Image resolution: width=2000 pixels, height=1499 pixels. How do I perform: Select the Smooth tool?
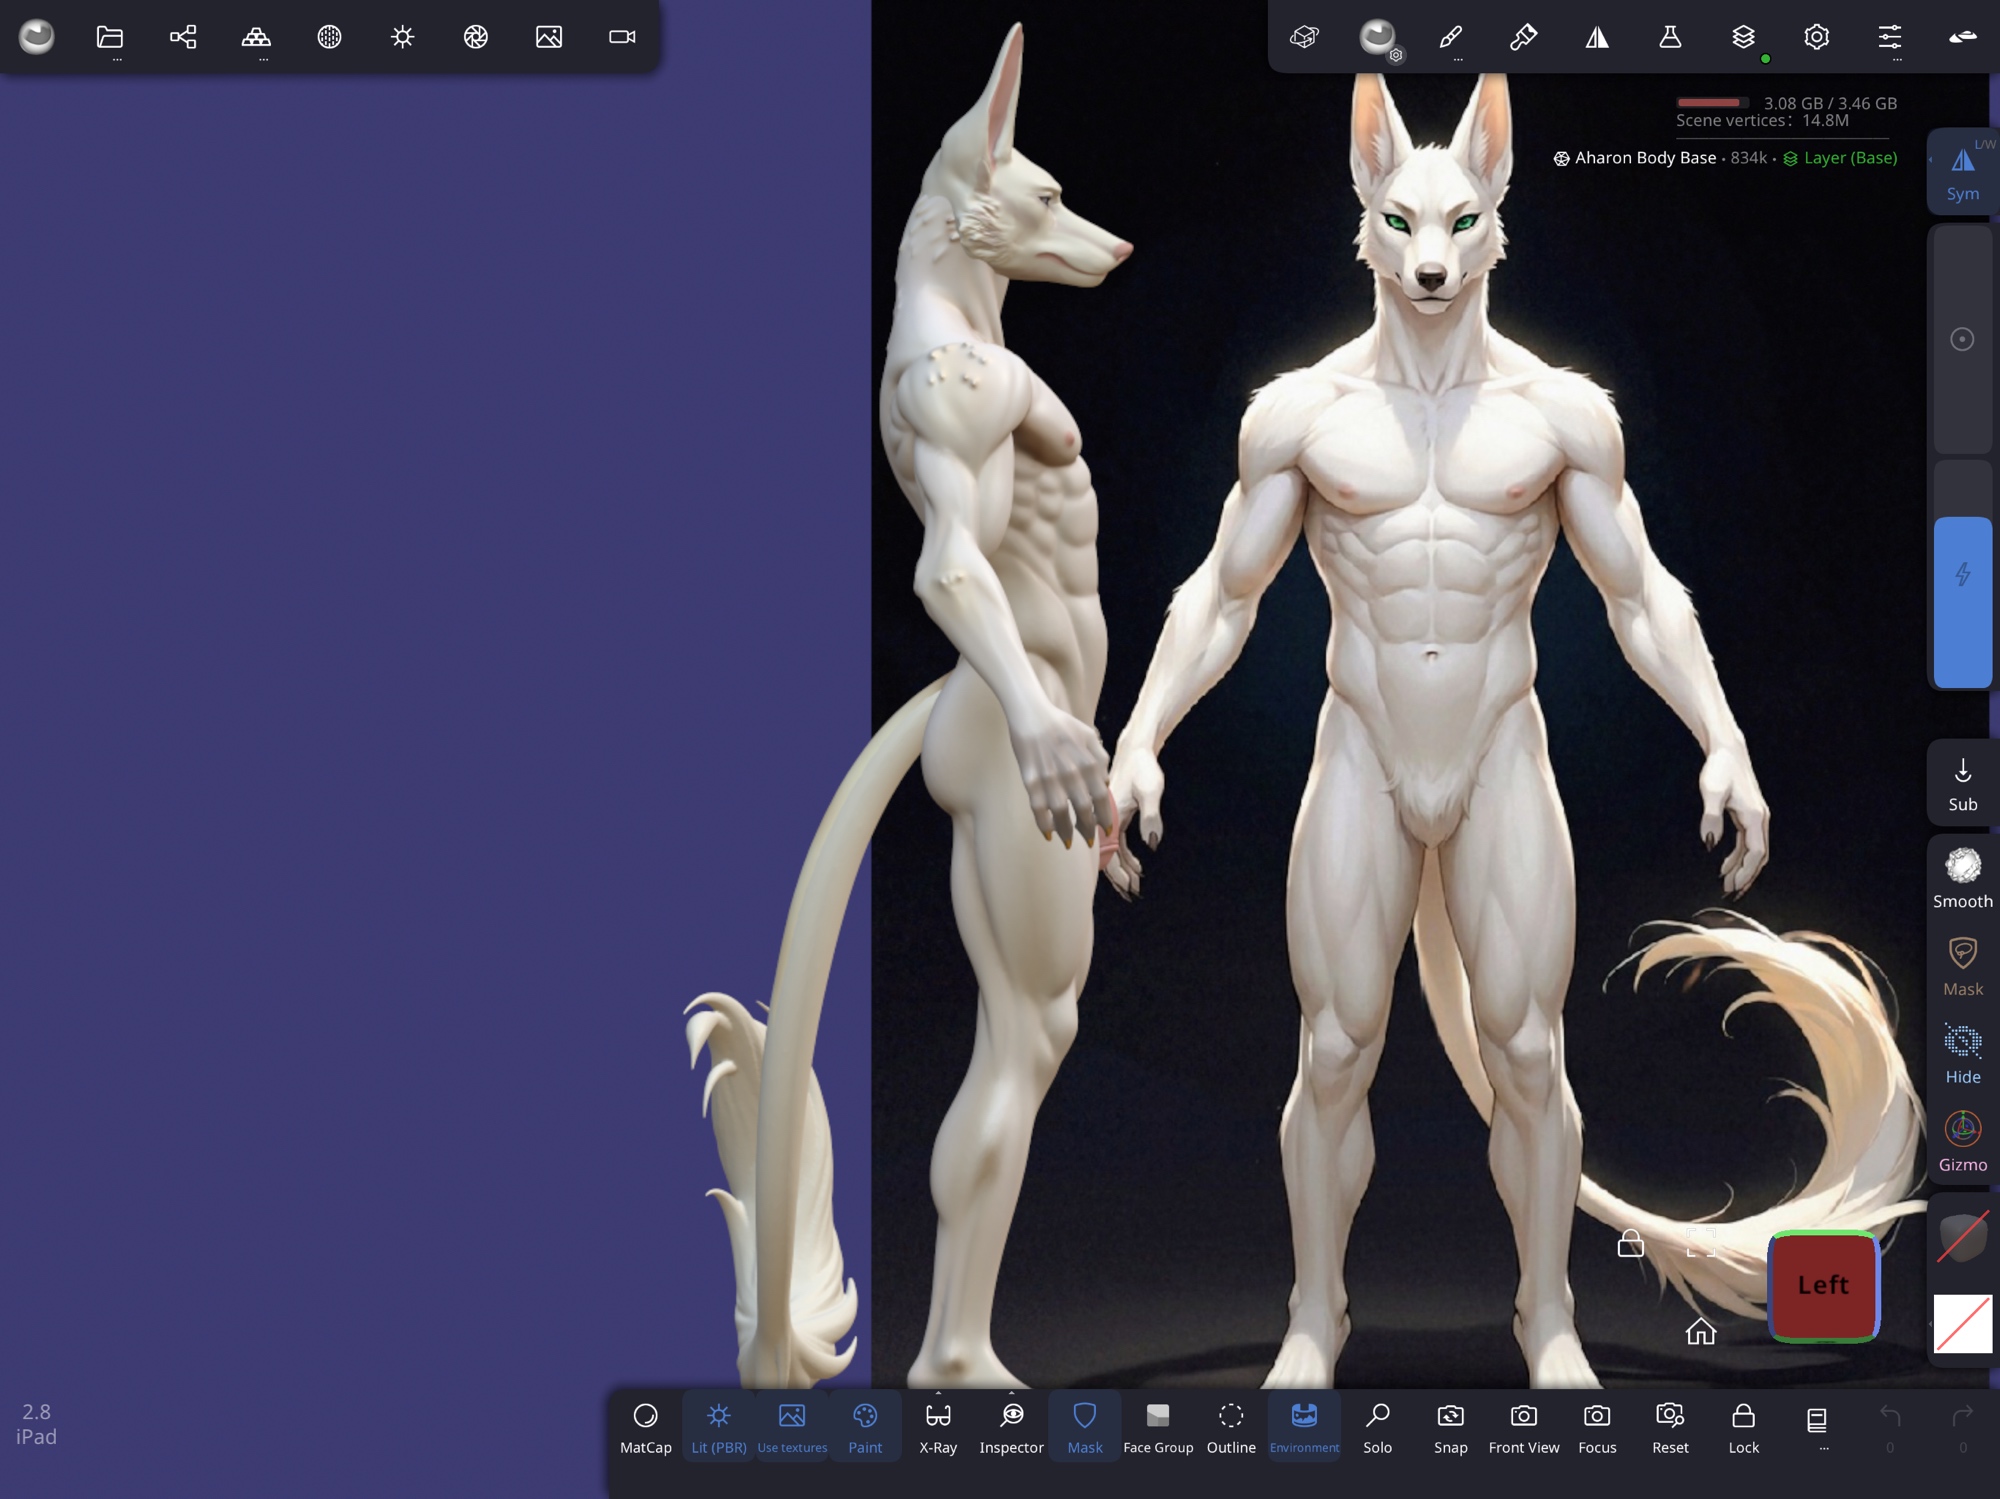point(1962,877)
